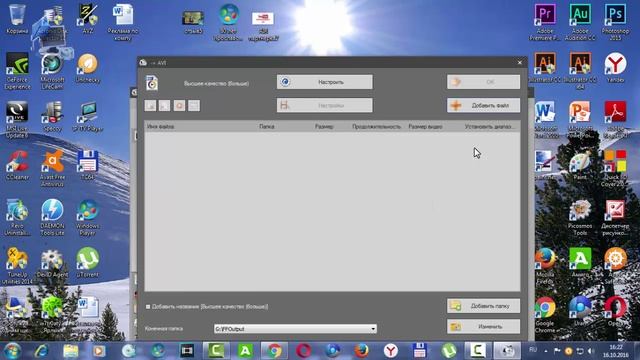Image resolution: width=640 pixels, height=360 pixels.
Task: Select the Quick CD Cover desktop icon
Action: pos(615,168)
